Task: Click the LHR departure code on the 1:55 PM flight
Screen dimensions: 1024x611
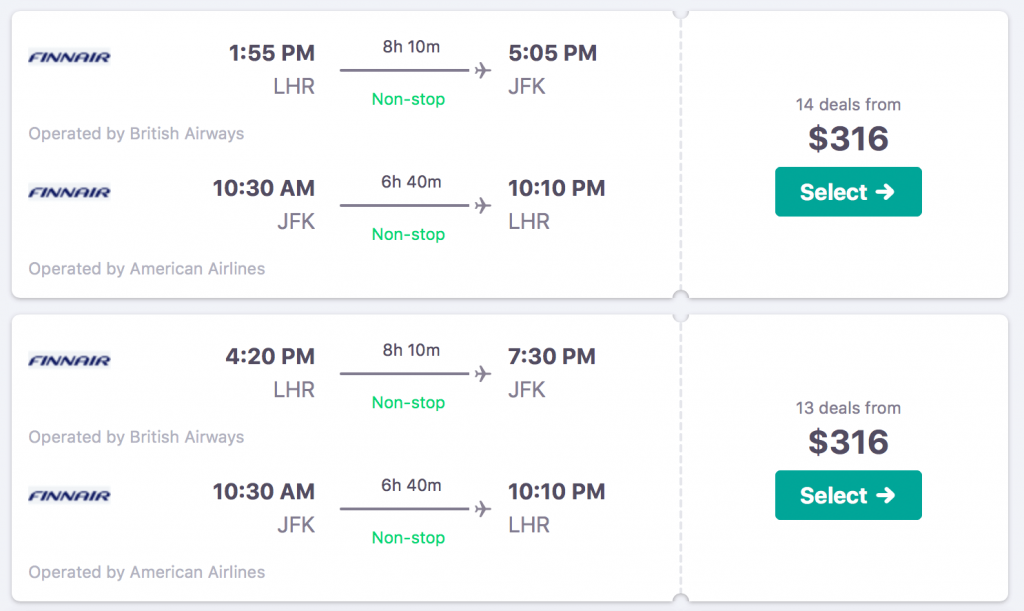Action: click(x=295, y=86)
